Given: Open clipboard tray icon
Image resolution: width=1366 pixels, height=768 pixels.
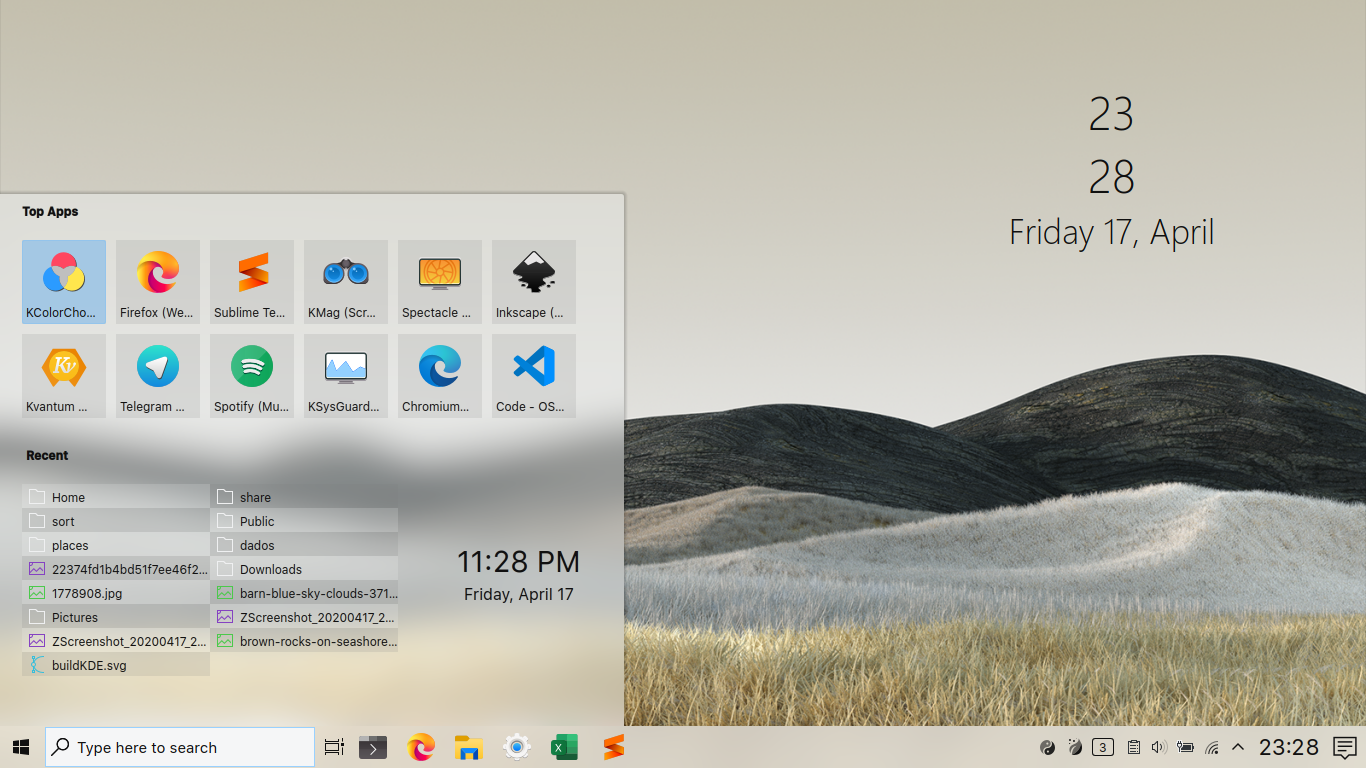Looking at the screenshot, I should (x=1133, y=747).
